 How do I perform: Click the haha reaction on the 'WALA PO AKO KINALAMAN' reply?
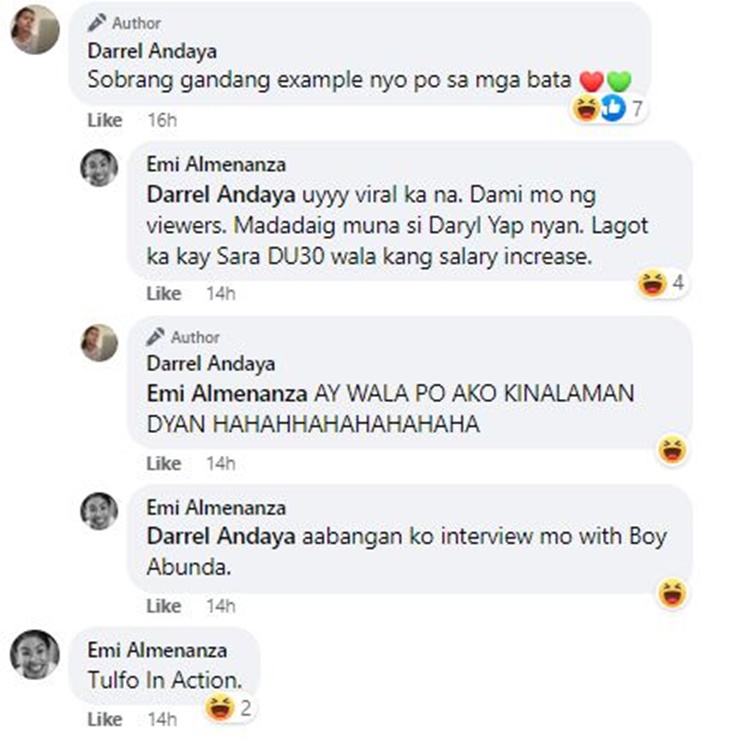point(672,449)
